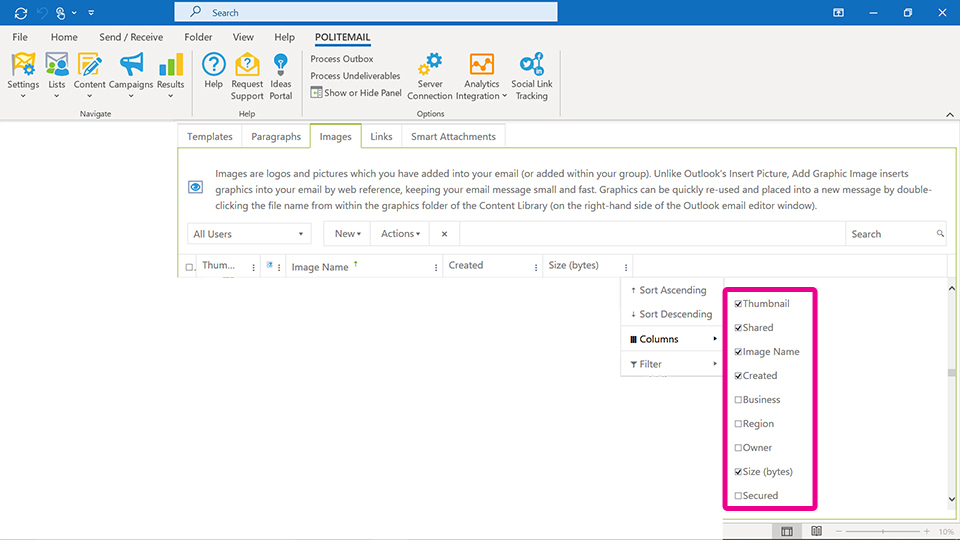Select Sort Descending menu option
The height and width of the screenshot is (540, 960).
click(x=675, y=314)
